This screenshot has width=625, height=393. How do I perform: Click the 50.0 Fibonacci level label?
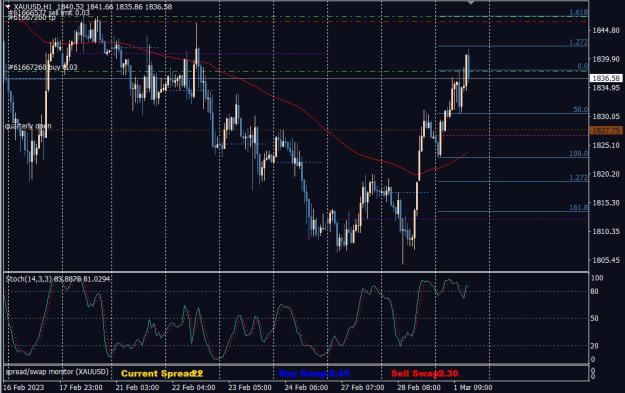point(580,109)
